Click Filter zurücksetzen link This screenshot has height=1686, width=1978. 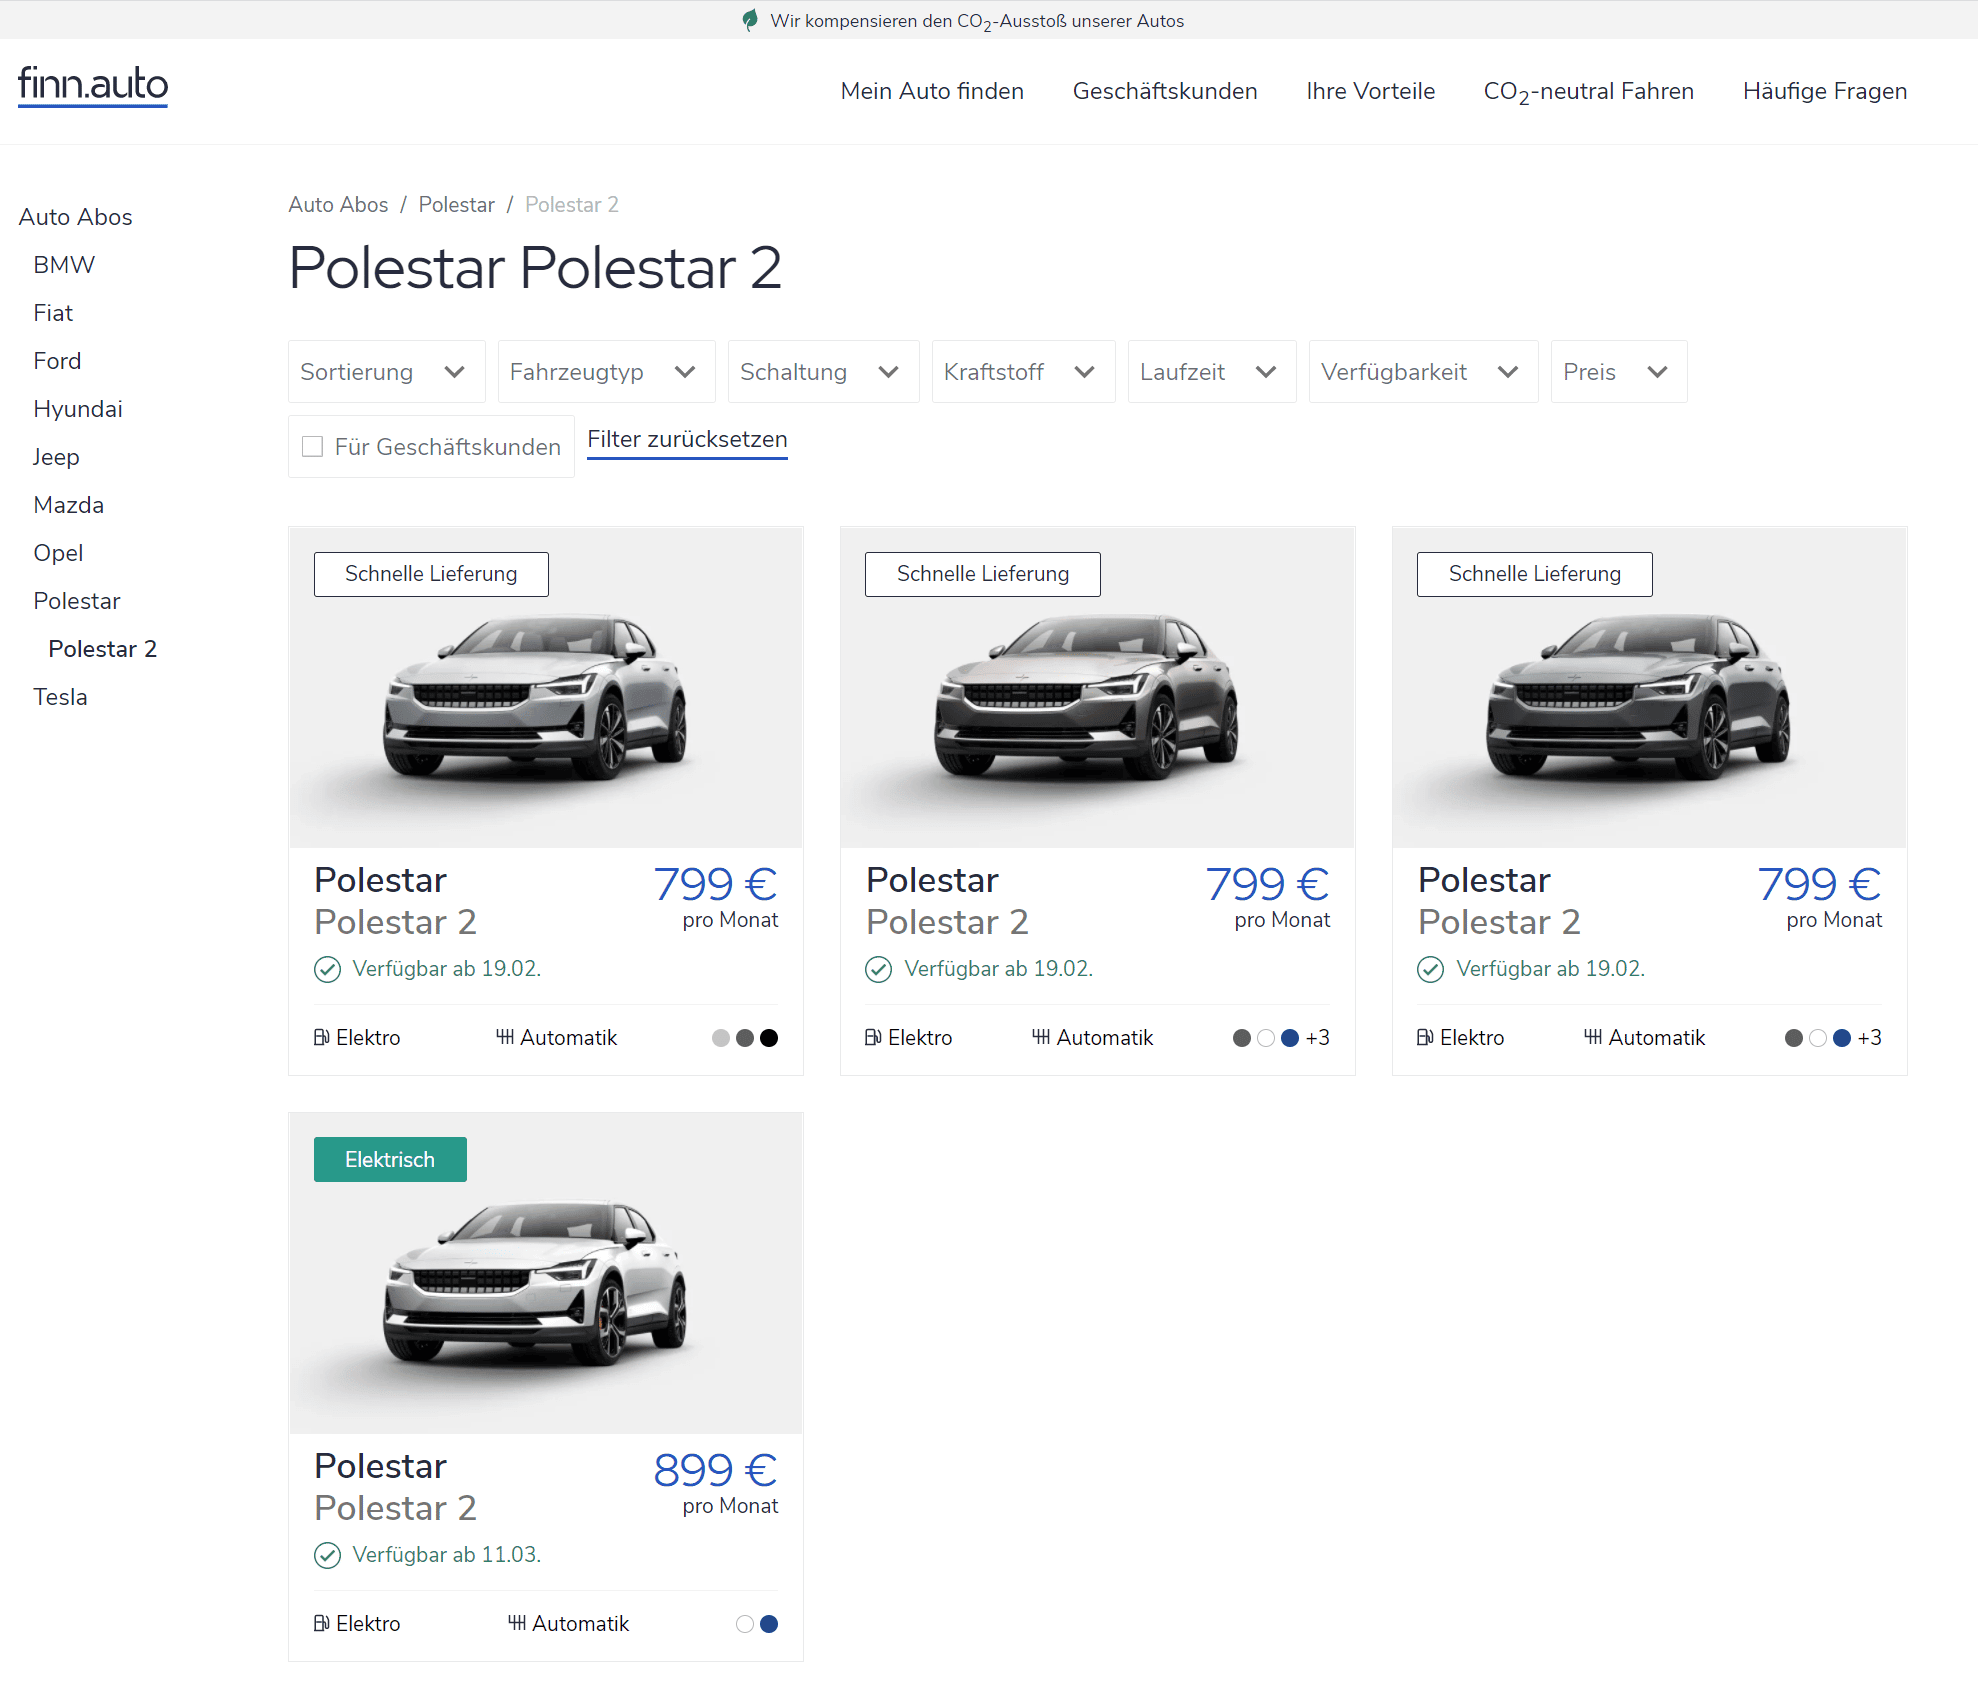[x=687, y=440]
